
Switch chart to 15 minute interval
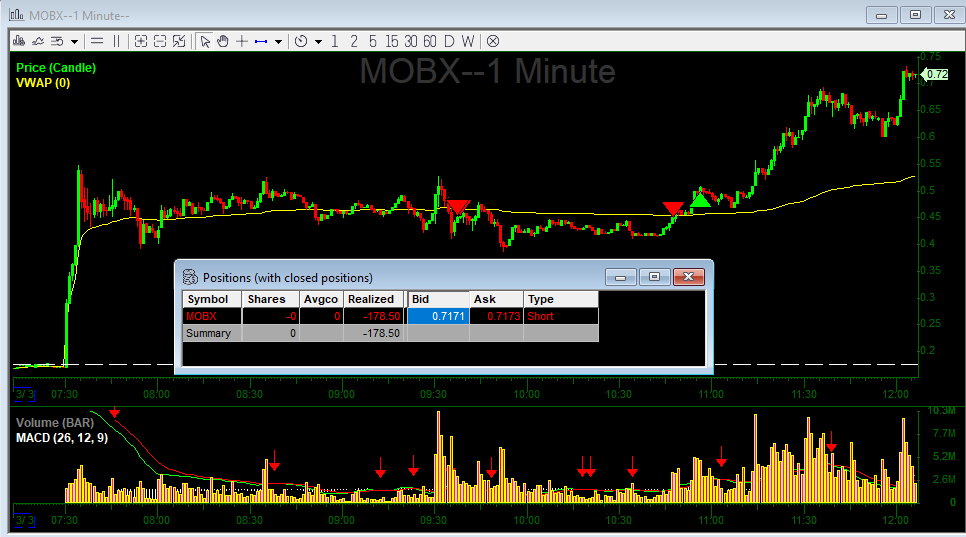click(392, 41)
